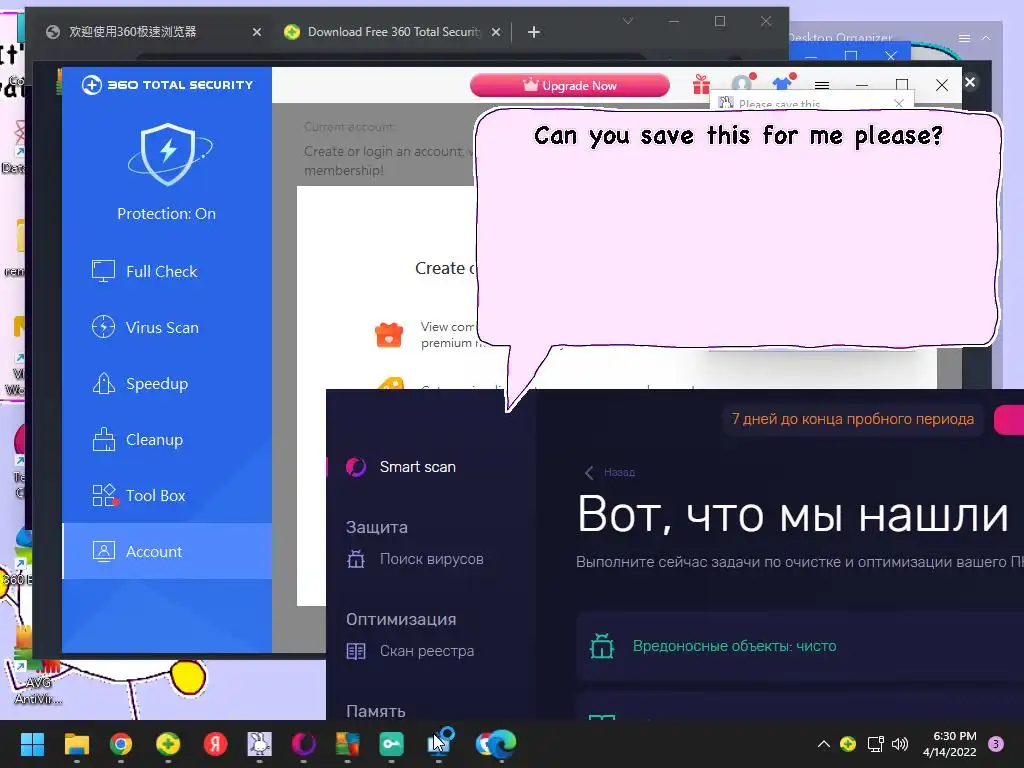Open the bunny app from the taskbar
Viewport: 1024px width, 768px height.
(x=259, y=744)
